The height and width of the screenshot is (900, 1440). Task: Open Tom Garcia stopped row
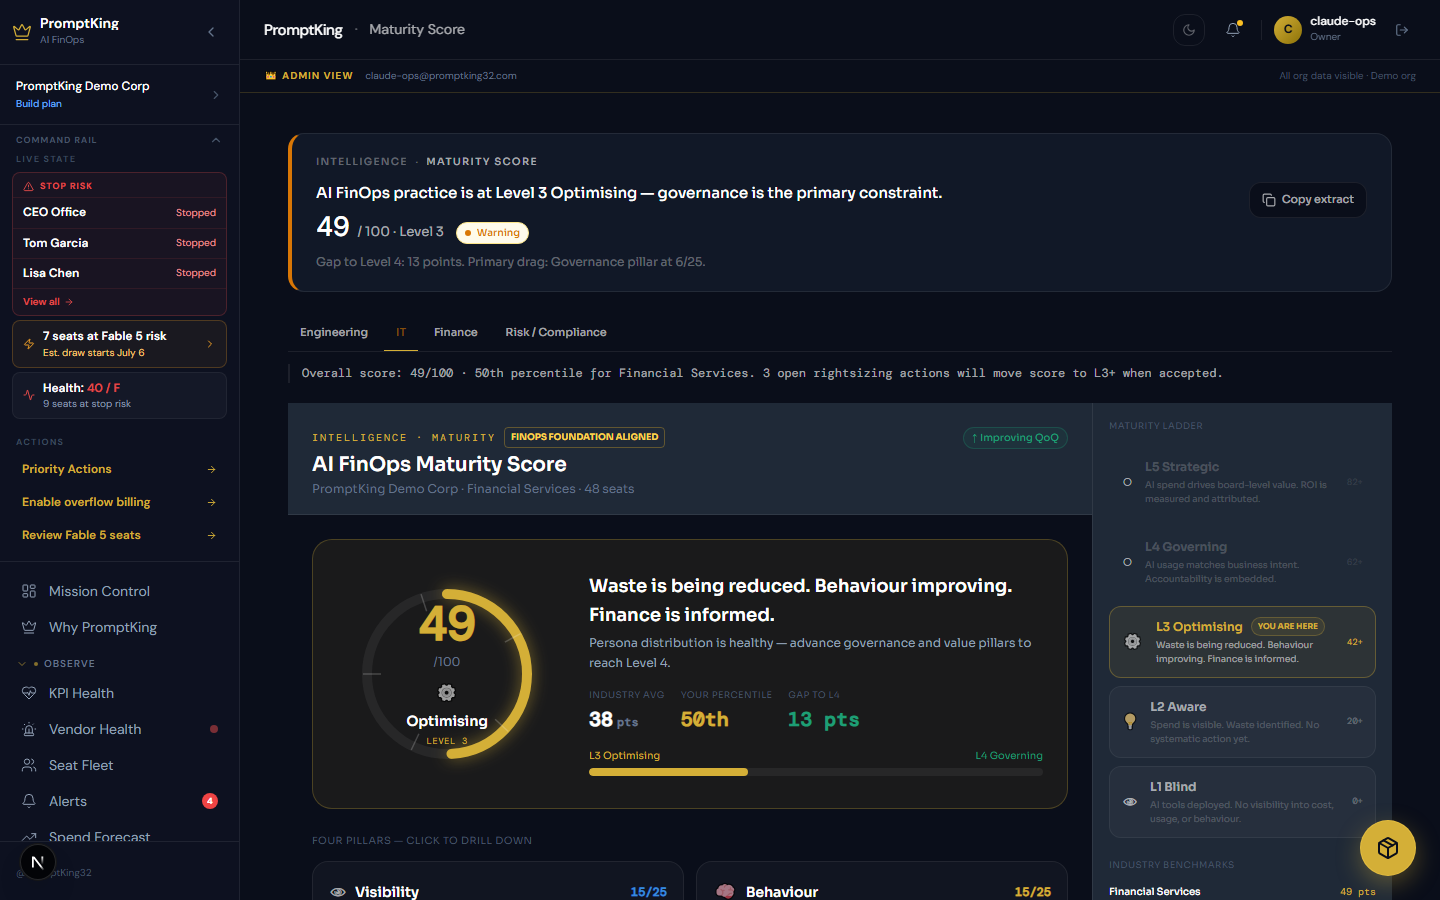(x=119, y=243)
